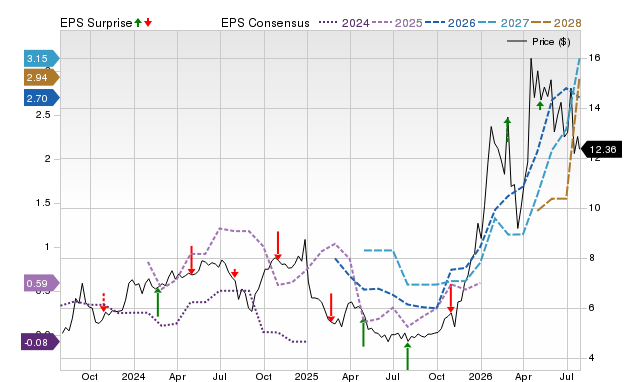Viewport: 640px width, 382px height.
Task: Click the 12.36 current price tag
Action: click(x=601, y=150)
